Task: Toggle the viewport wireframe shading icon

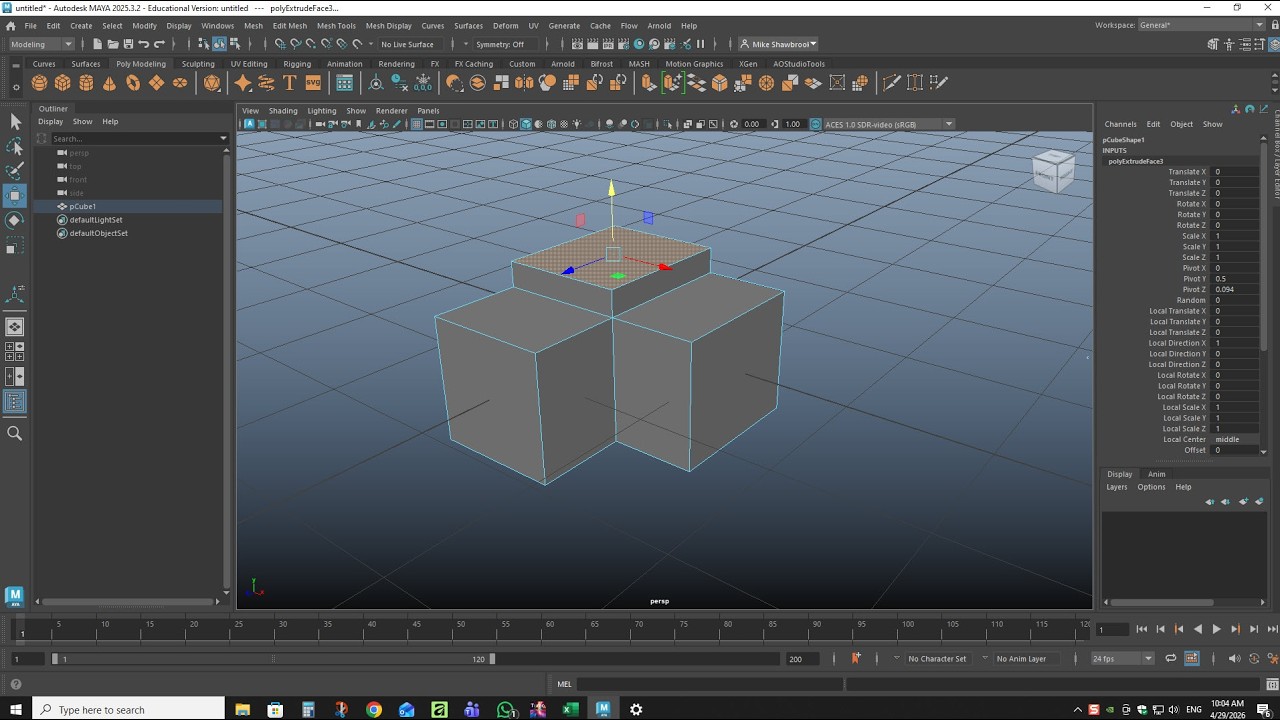Action: [x=513, y=124]
